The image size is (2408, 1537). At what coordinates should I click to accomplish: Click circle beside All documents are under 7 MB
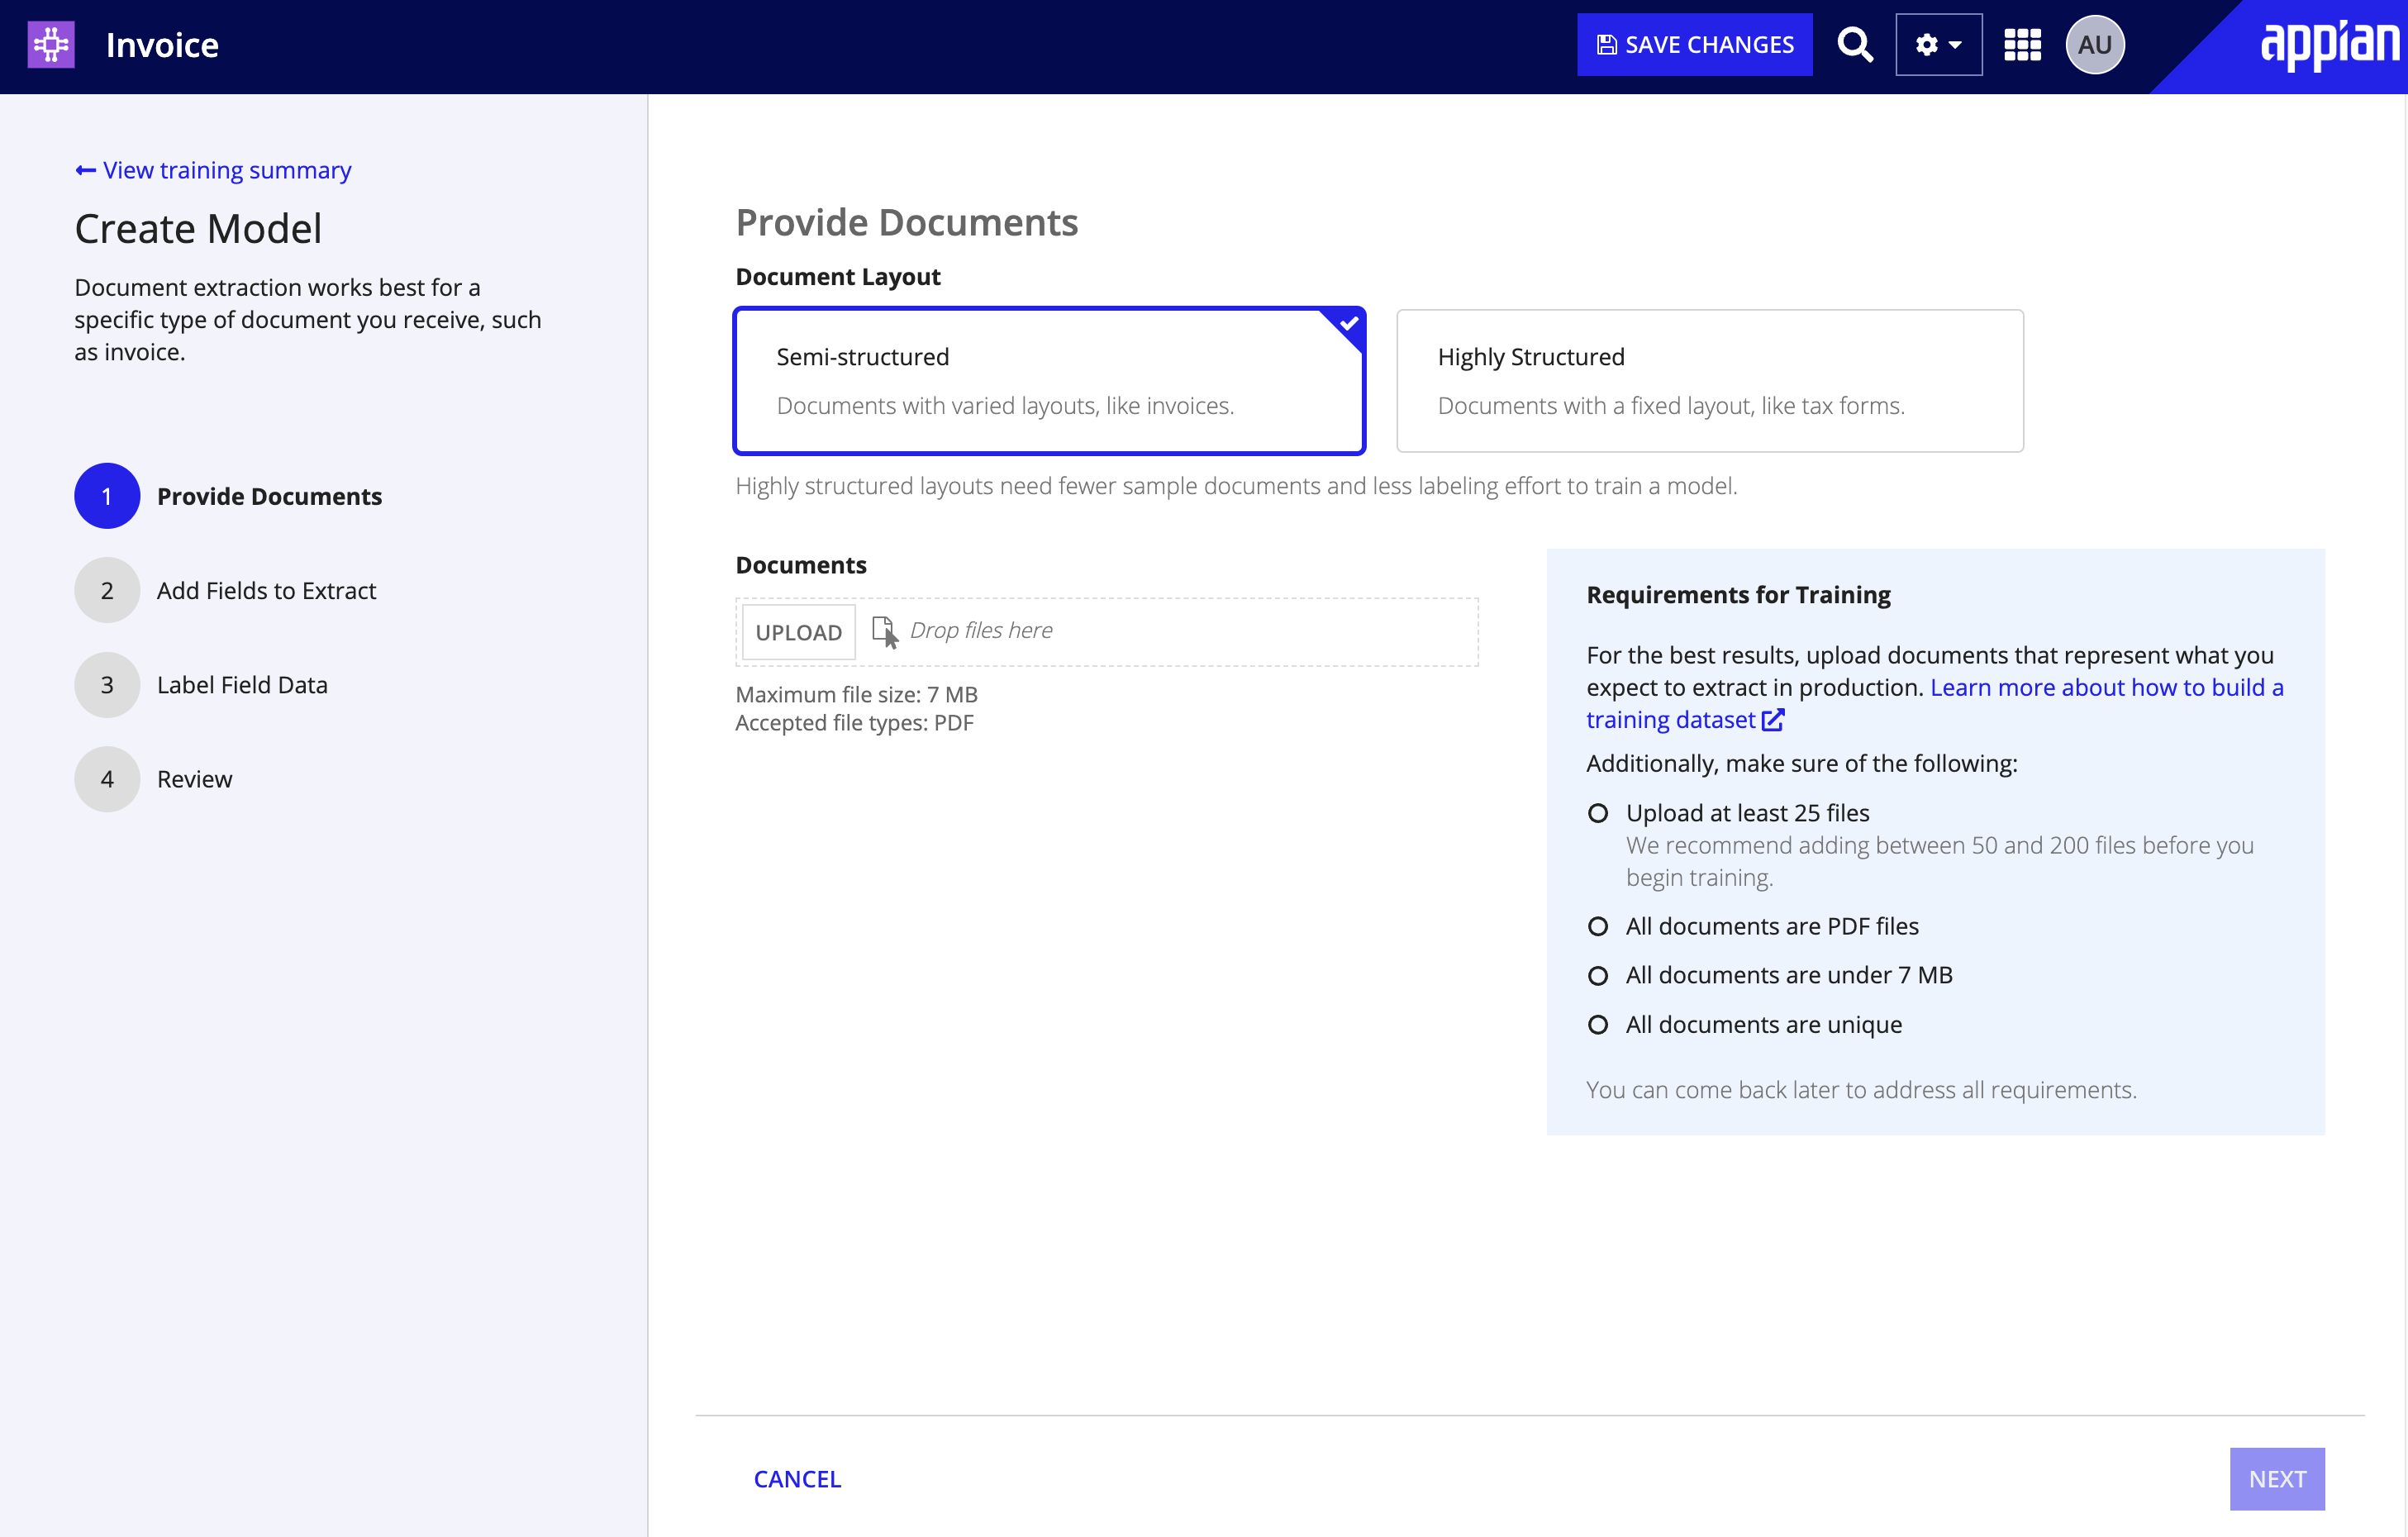pyautogui.click(x=1598, y=975)
